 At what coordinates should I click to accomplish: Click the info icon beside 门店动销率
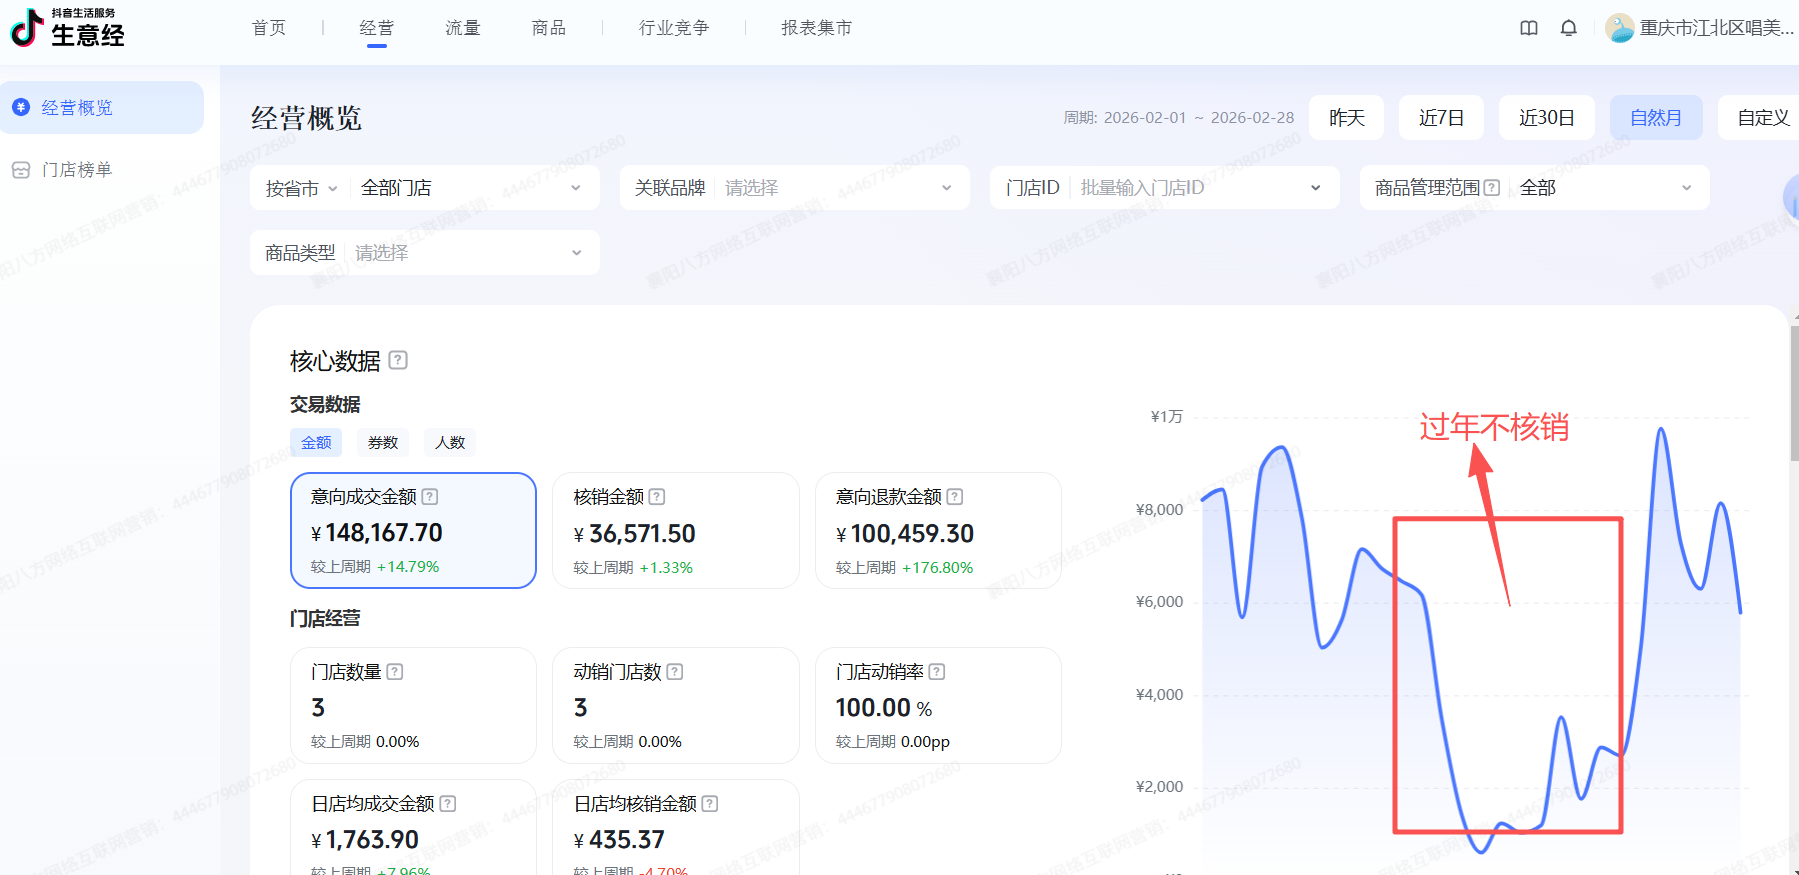pyautogui.click(x=937, y=672)
